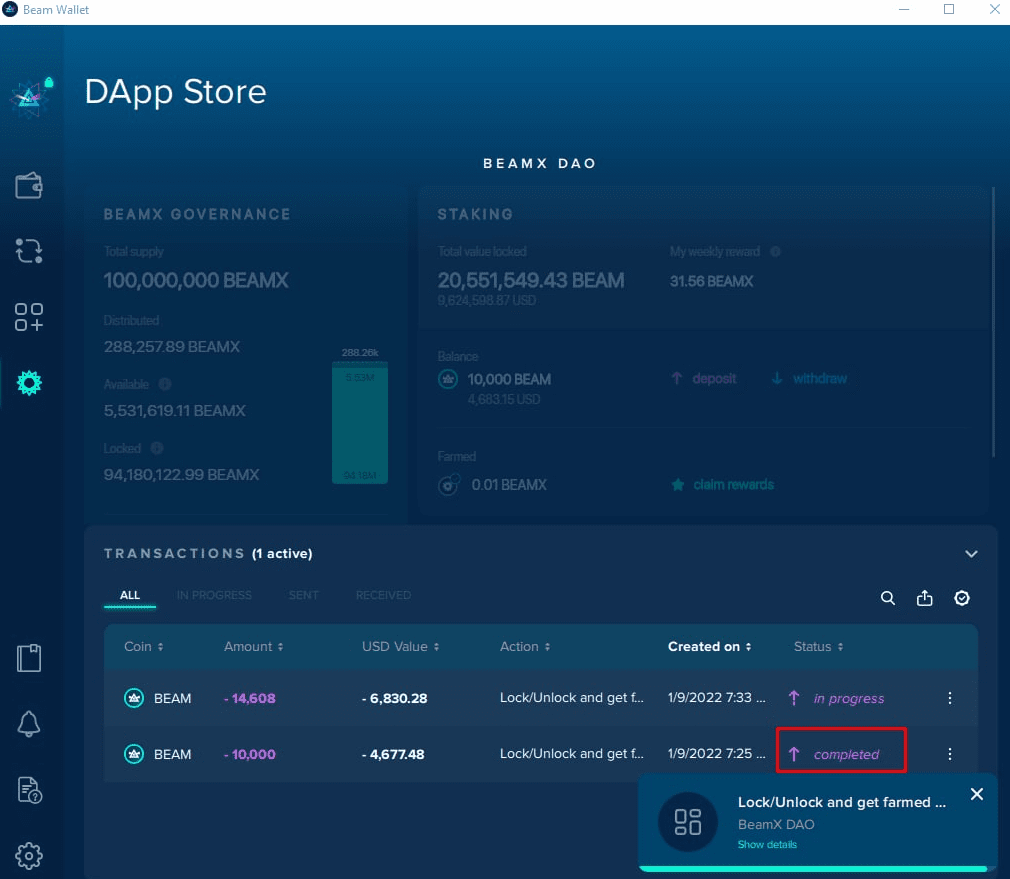
Task: Open Settings gear in sidebar
Action: click(29, 856)
